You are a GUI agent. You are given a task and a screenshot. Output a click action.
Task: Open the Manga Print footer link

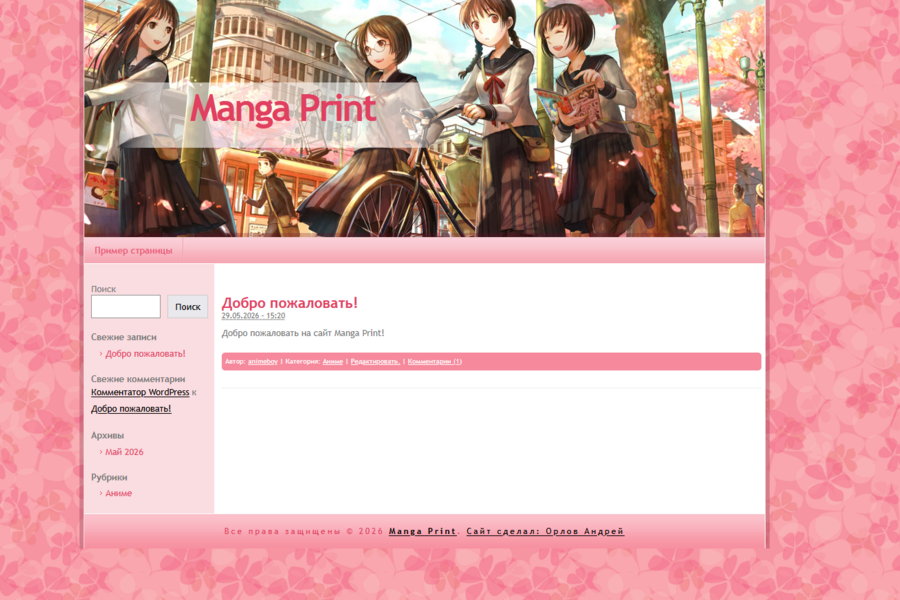(422, 531)
